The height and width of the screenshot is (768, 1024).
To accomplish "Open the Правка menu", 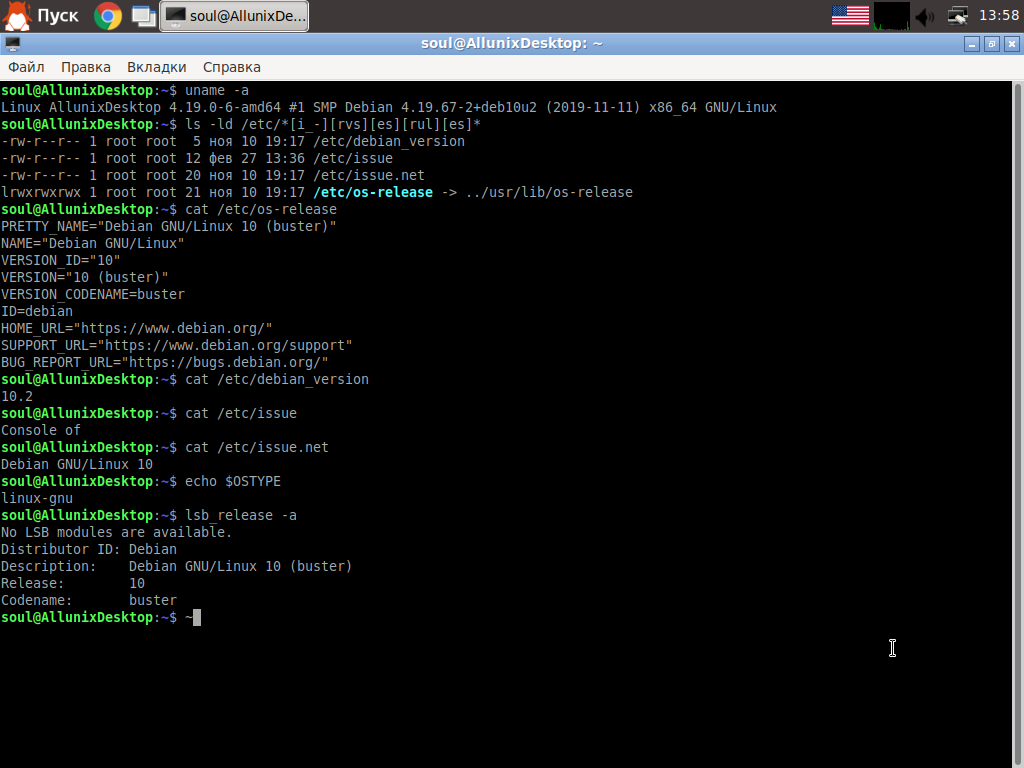I will tap(86, 67).
